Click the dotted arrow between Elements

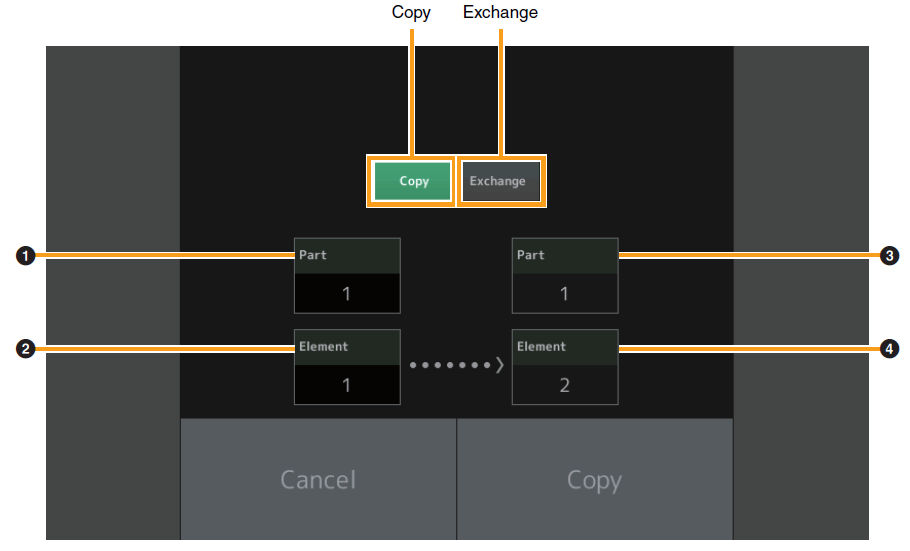457,365
